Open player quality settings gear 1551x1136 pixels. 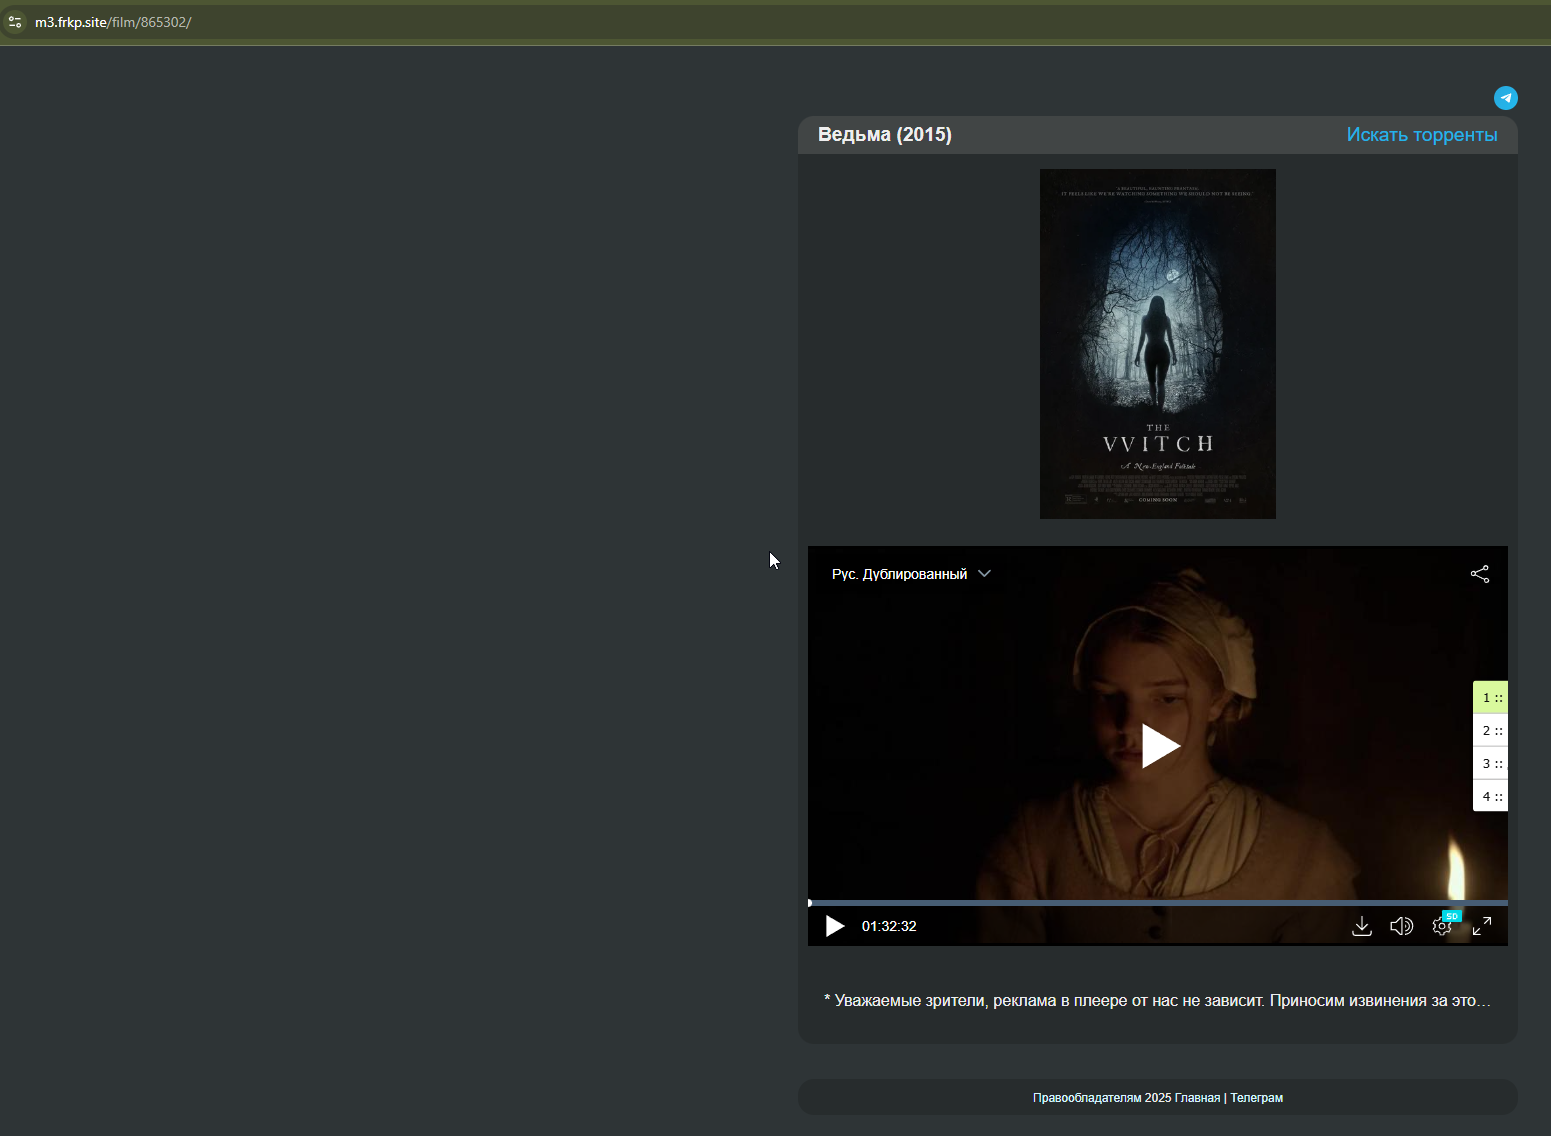coord(1441,926)
